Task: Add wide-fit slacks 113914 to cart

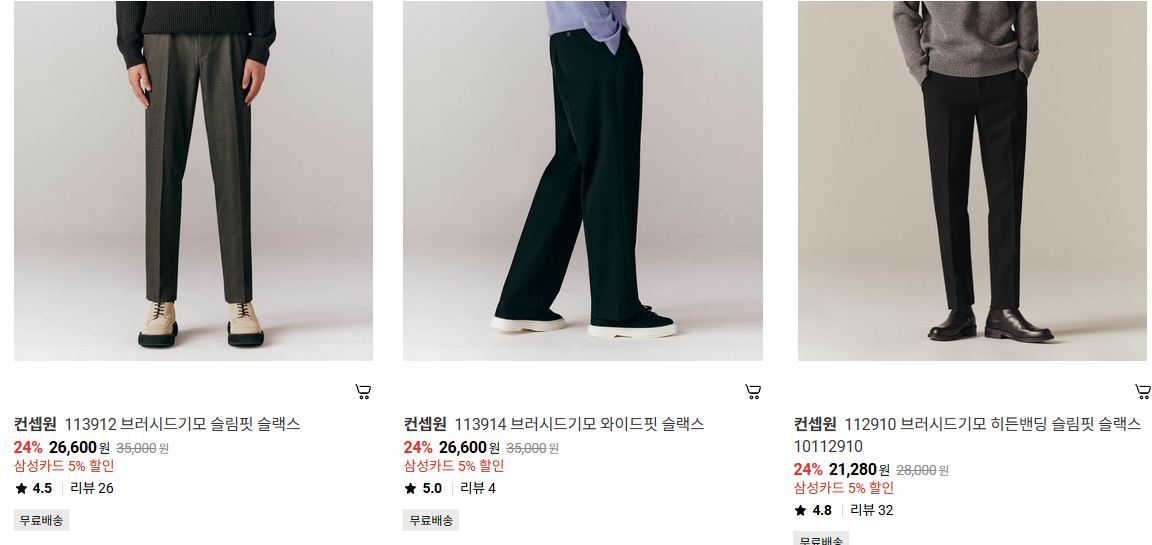Action: tap(753, 391)
